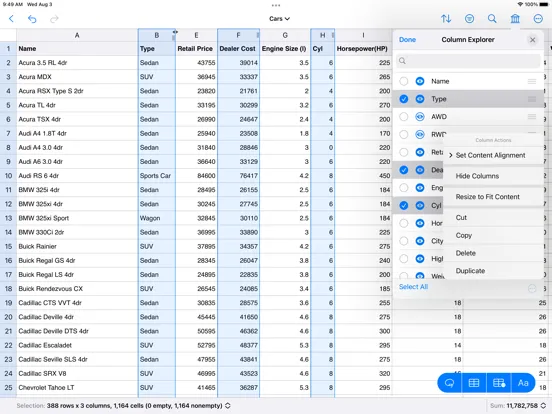The width and height of the screenshot is (552, 414).
Task: Tap the magnifier in Column Explorer search
Action: pos(402,61)
